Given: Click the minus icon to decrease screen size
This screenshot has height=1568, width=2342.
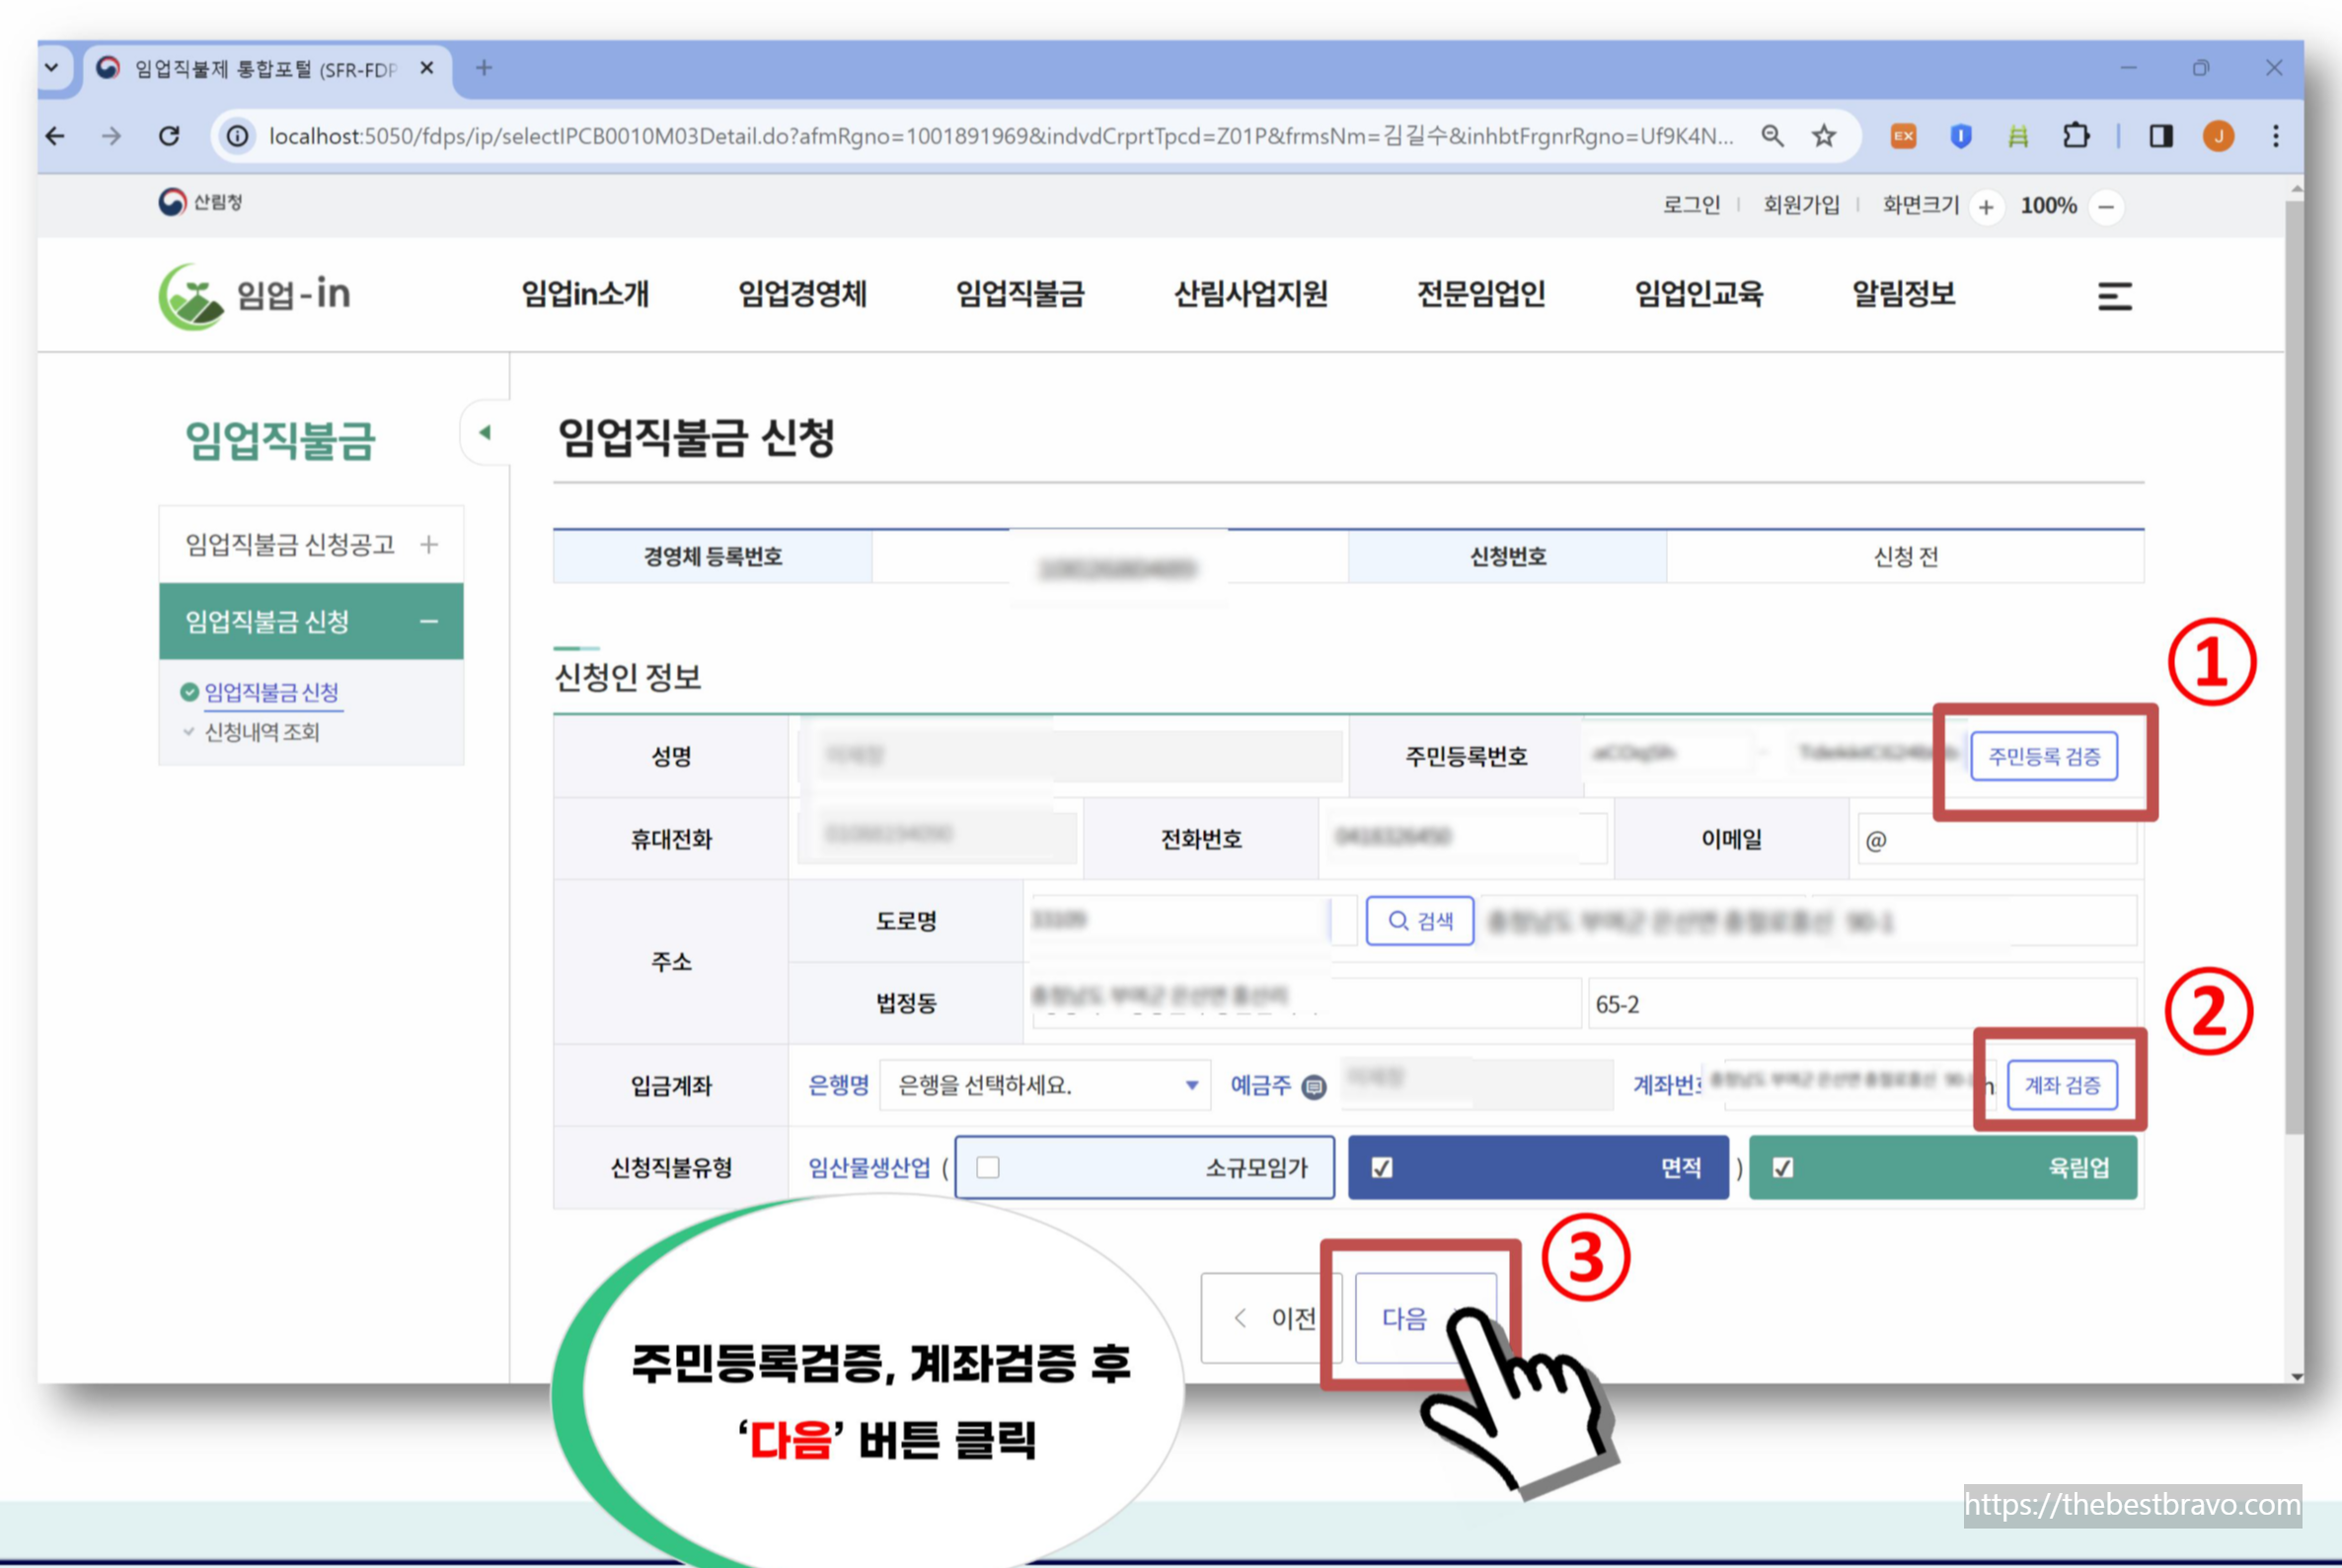Looking at the screenshot, I should [x=2106, y=207].
